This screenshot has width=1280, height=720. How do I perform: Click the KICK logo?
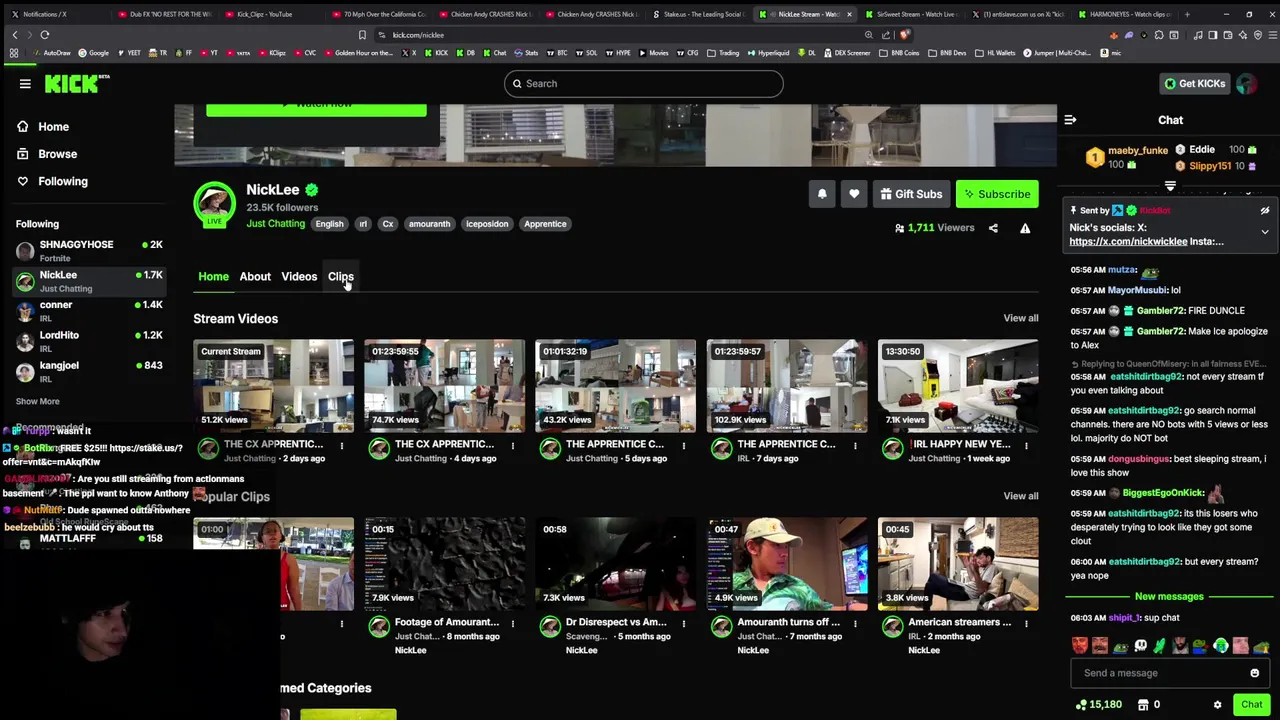[x=77, y=84]
